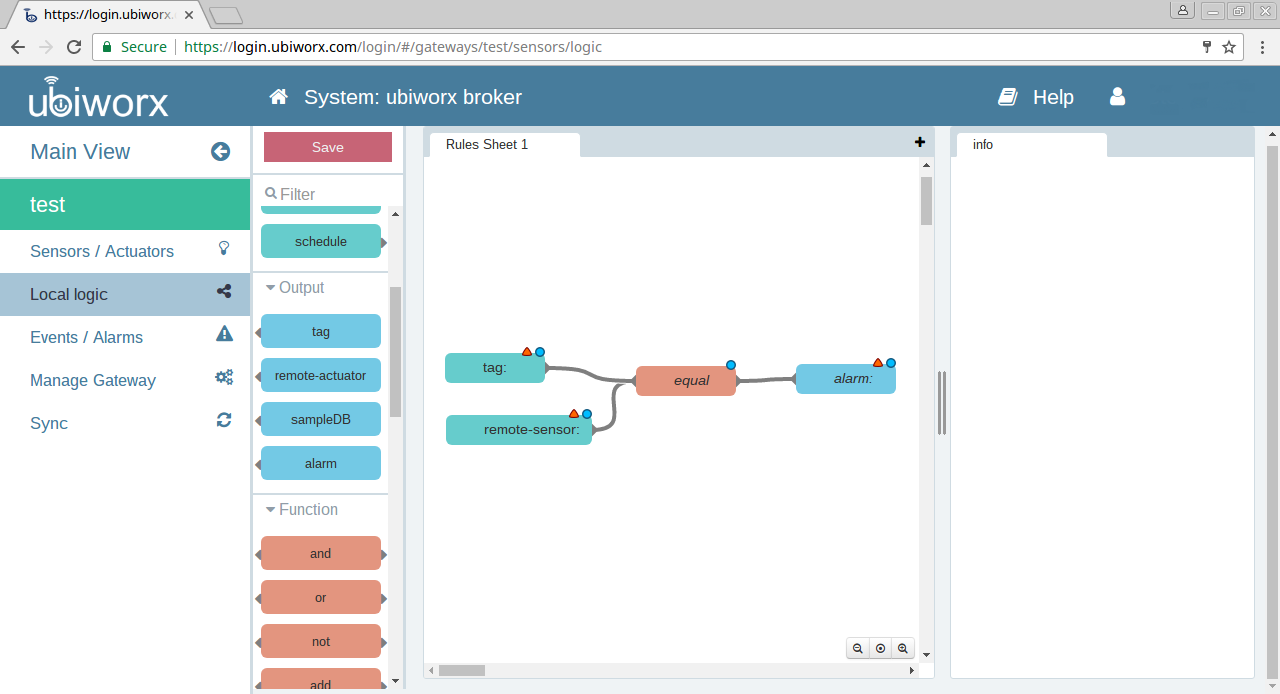Bookmark this page with the star icon
This screenshot has width=1280, height=694.
click(x=1229, y=47)
